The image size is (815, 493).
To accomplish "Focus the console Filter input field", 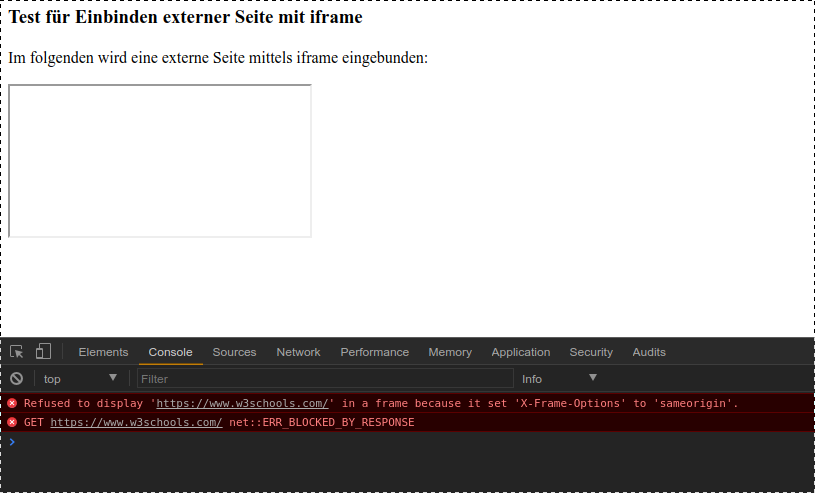I will pos(325,379).
